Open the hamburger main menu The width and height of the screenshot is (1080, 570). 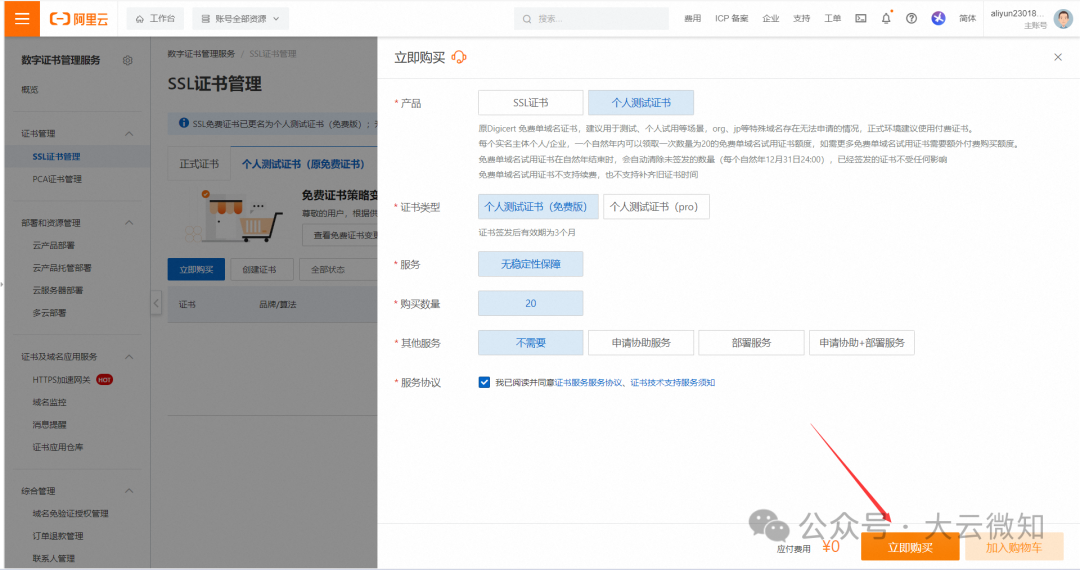point(22,19)
